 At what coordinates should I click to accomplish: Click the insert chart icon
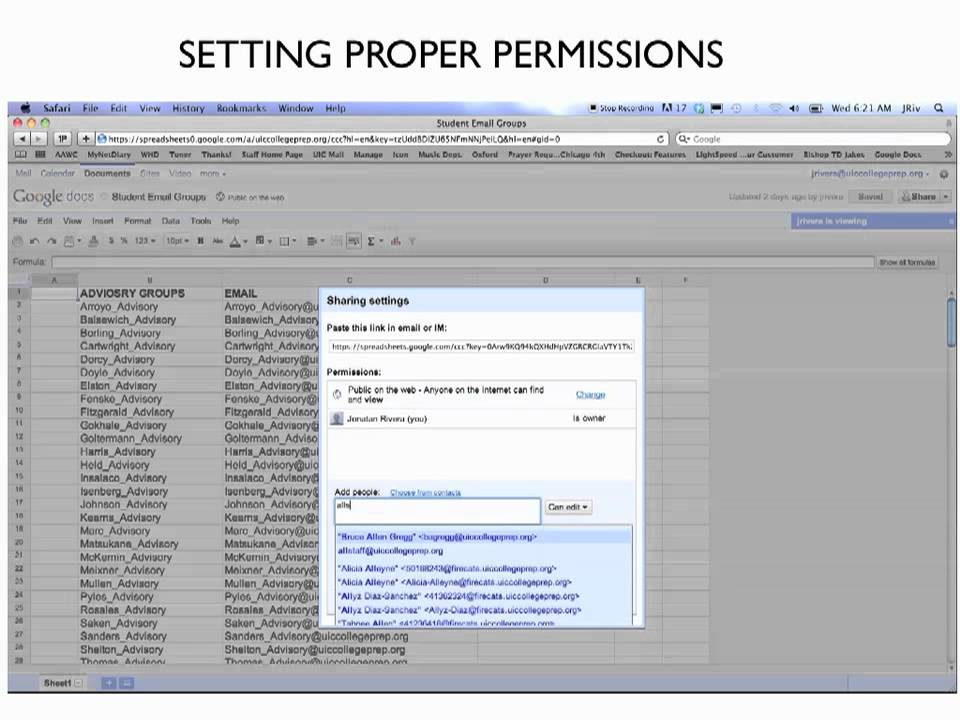click(x=396, y=241)
